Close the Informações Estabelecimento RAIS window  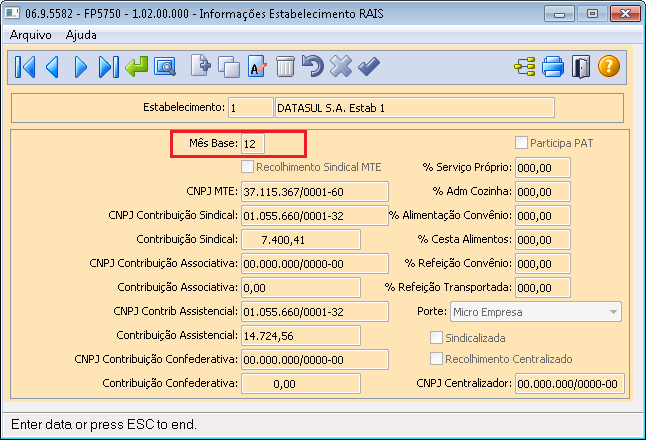pos(625,14)
